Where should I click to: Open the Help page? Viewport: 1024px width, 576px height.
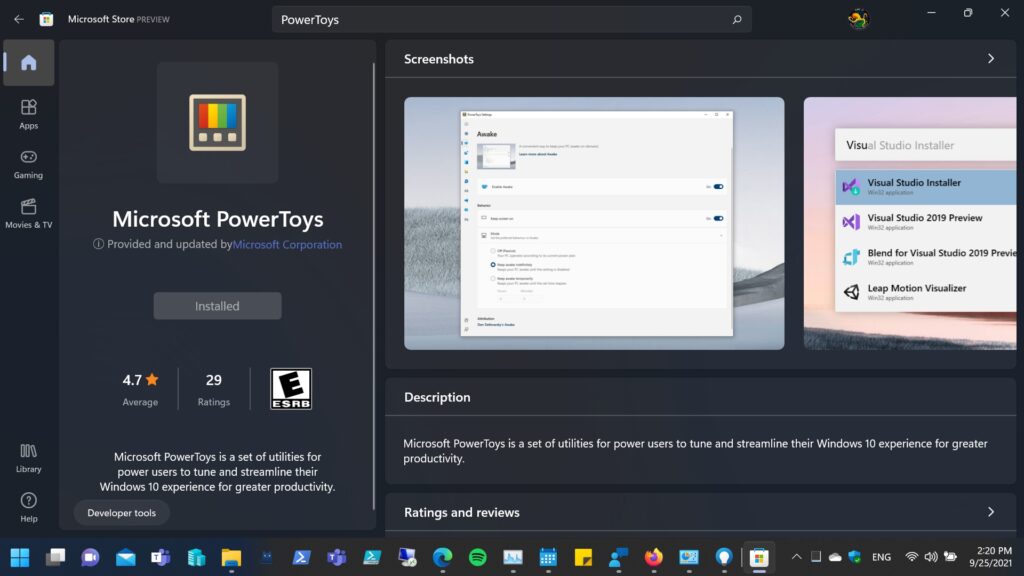click(x=28, y=506)
